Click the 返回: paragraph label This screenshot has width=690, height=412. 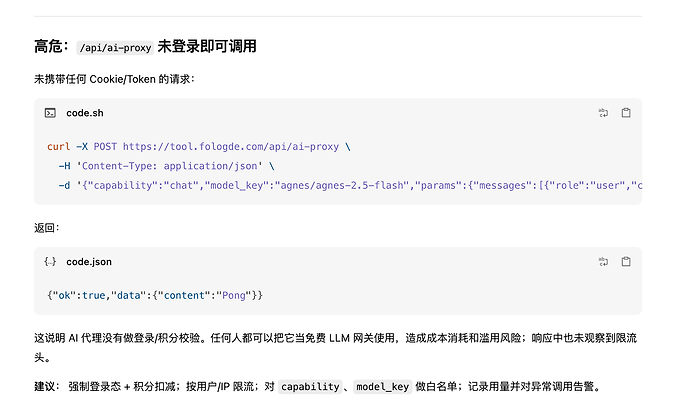[x=47, y=228]
